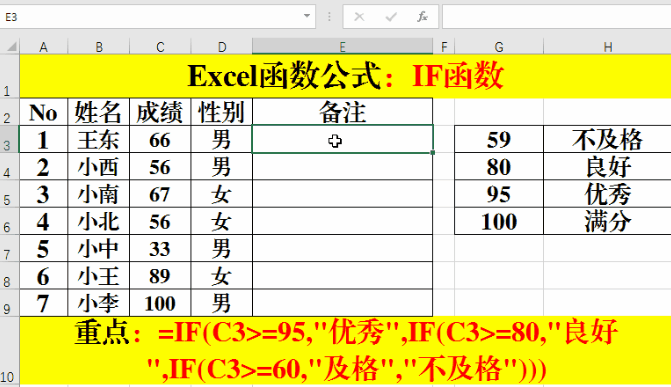Click the score cell '67'

(160, 194)
